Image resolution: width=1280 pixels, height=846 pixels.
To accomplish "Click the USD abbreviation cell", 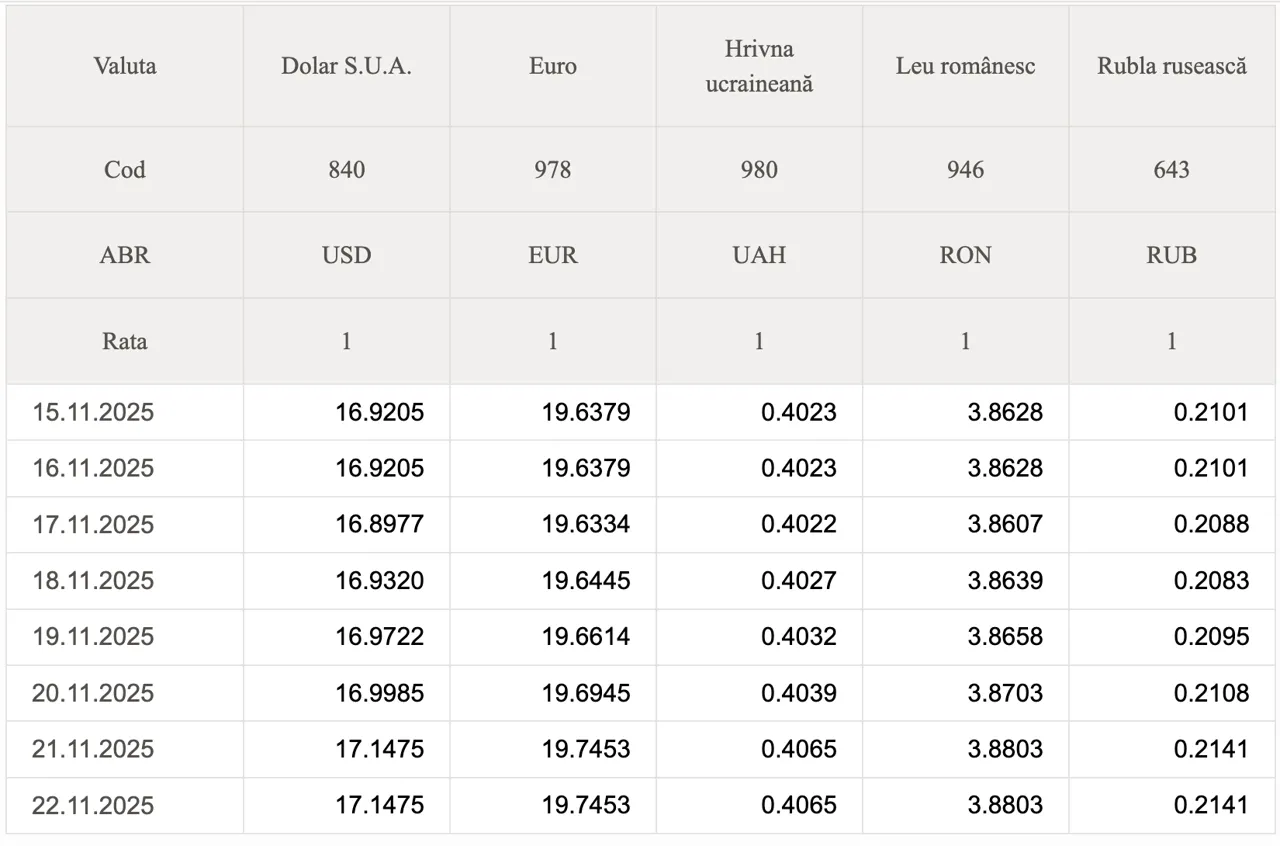I will point(346,255).
